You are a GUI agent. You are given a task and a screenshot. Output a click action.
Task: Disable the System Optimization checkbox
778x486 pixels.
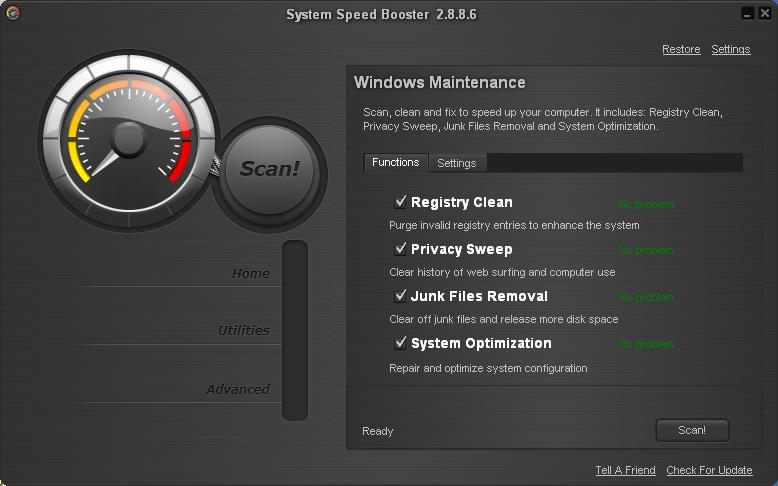(400, 343)
